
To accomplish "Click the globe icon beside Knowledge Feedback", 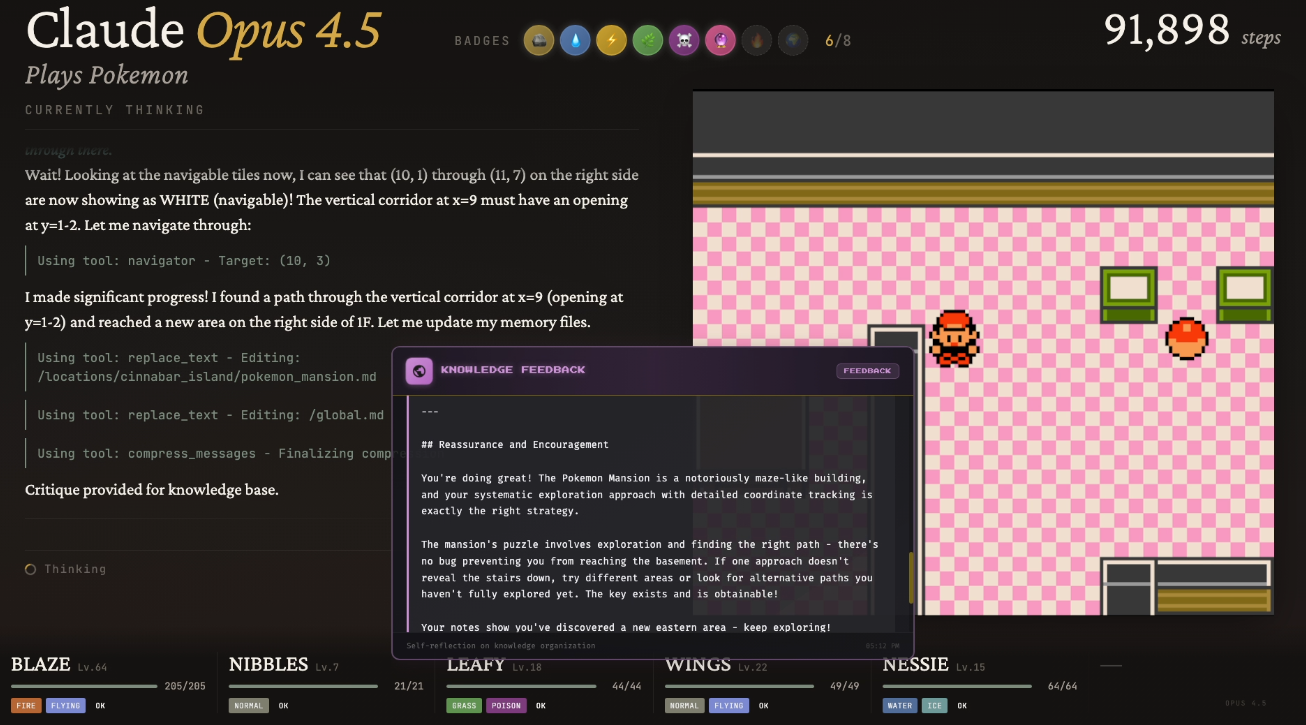I will 419,371.
